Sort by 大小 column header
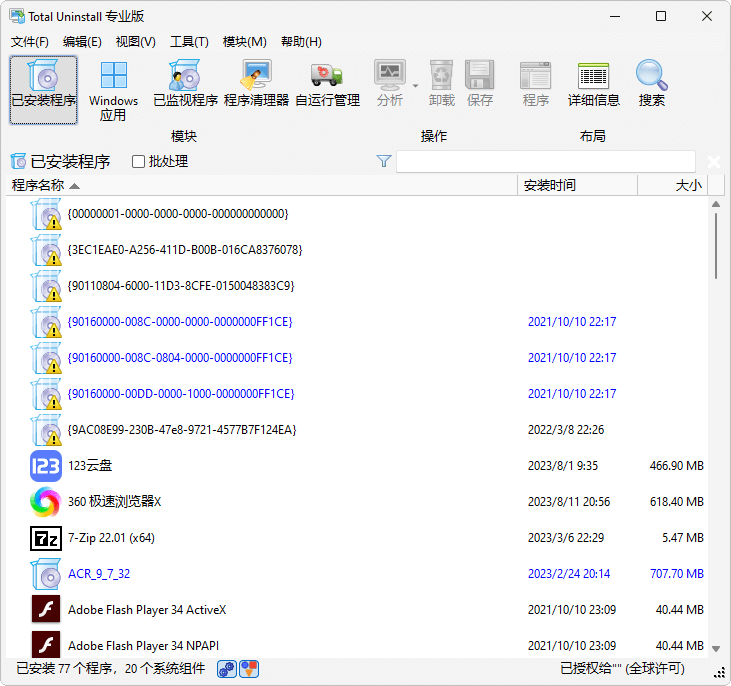The image size is (731, 686). 673,186
